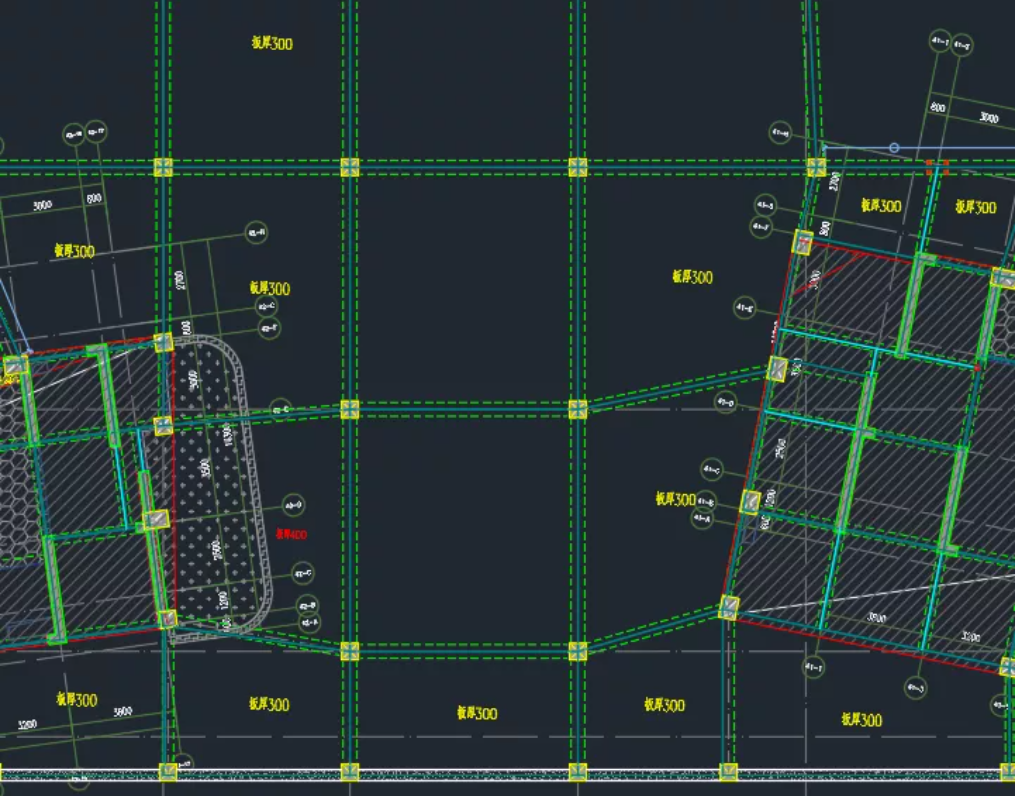Select the 3000 dimension text at upper right
This screenshot has height=796, width=1017.
click(x=988, y=118)
